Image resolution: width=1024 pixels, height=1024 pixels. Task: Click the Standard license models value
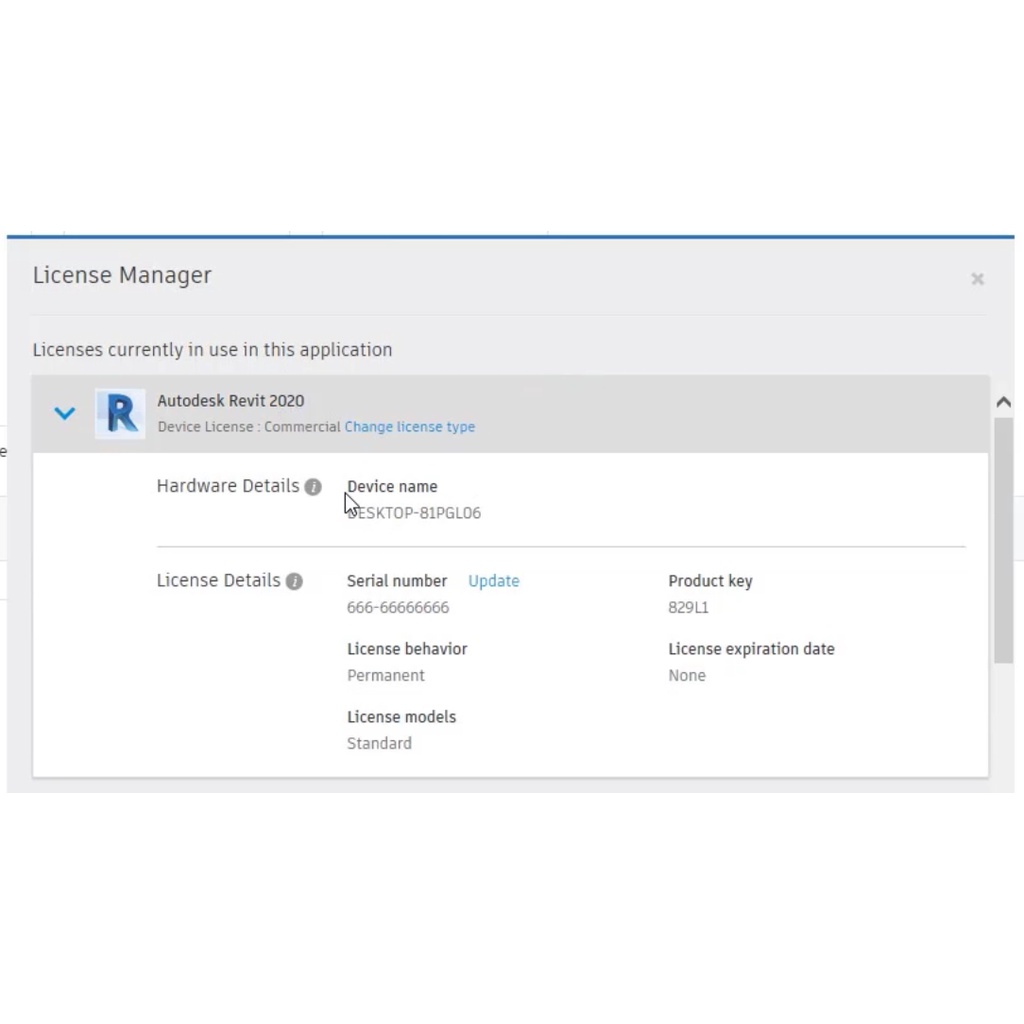(379, 744)
